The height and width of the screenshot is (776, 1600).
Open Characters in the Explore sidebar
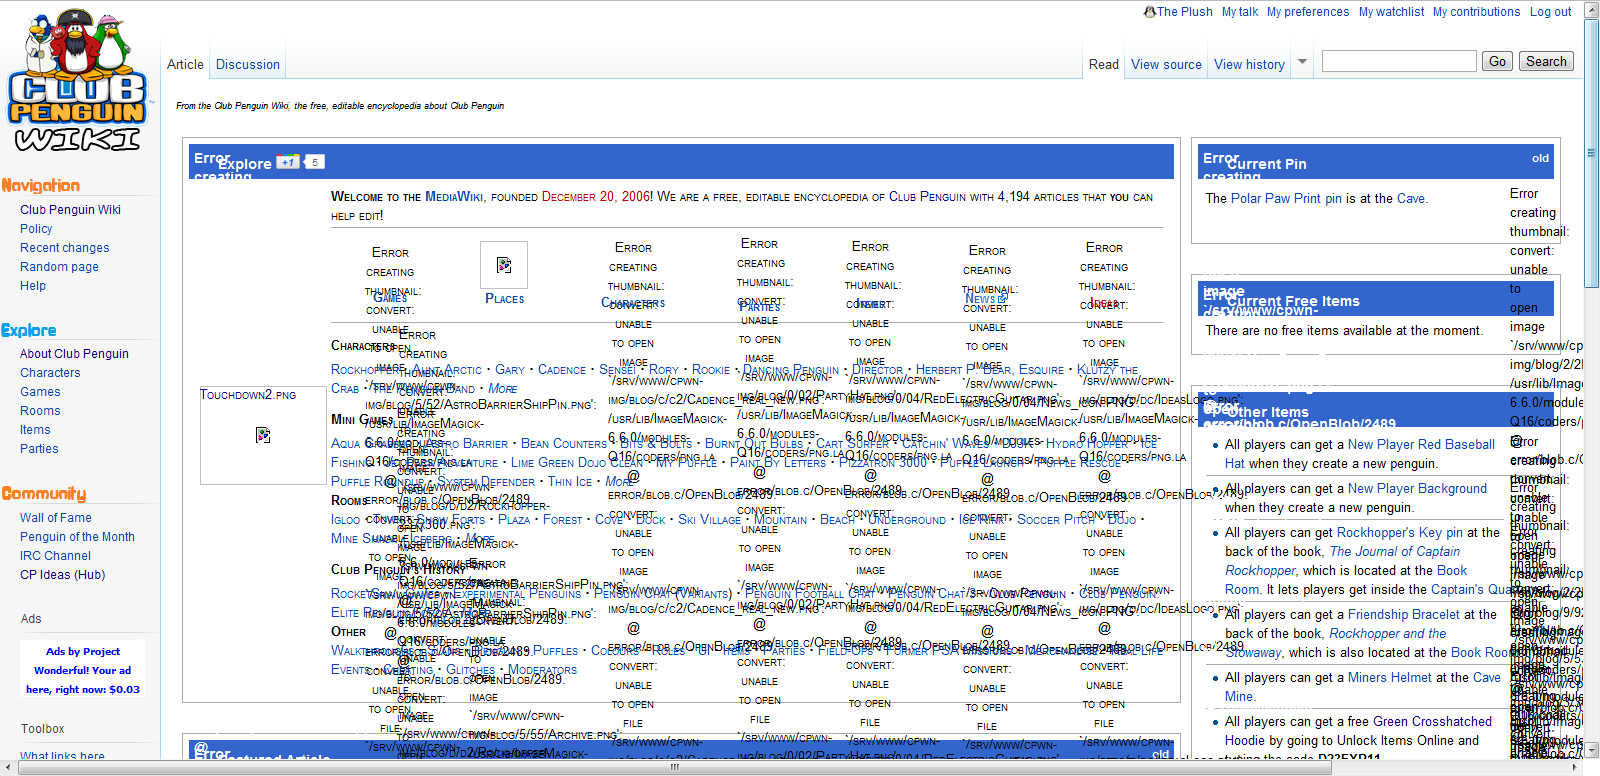pos(50,373)
